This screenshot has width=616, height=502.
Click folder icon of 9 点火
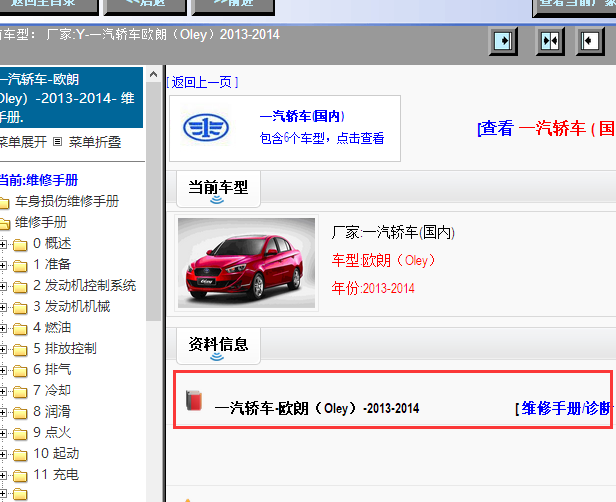pyautogui.click(x=20, y=434)
